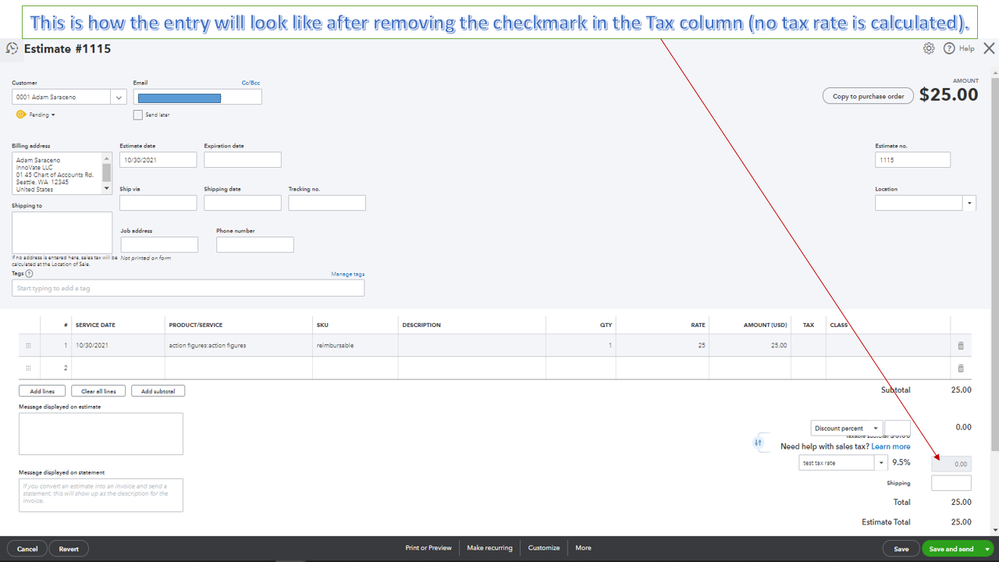999x562 pixels.
Task: Click the Revert button
Action: click(69, 549)
